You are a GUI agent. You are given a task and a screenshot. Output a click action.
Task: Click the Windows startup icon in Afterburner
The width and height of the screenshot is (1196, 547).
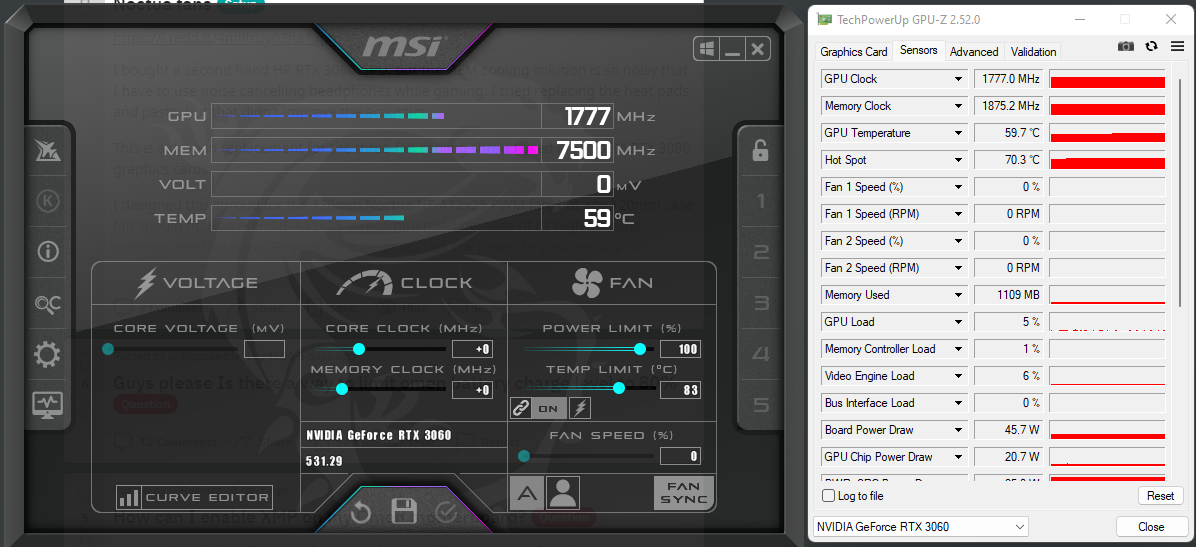(x=707, y=50)
